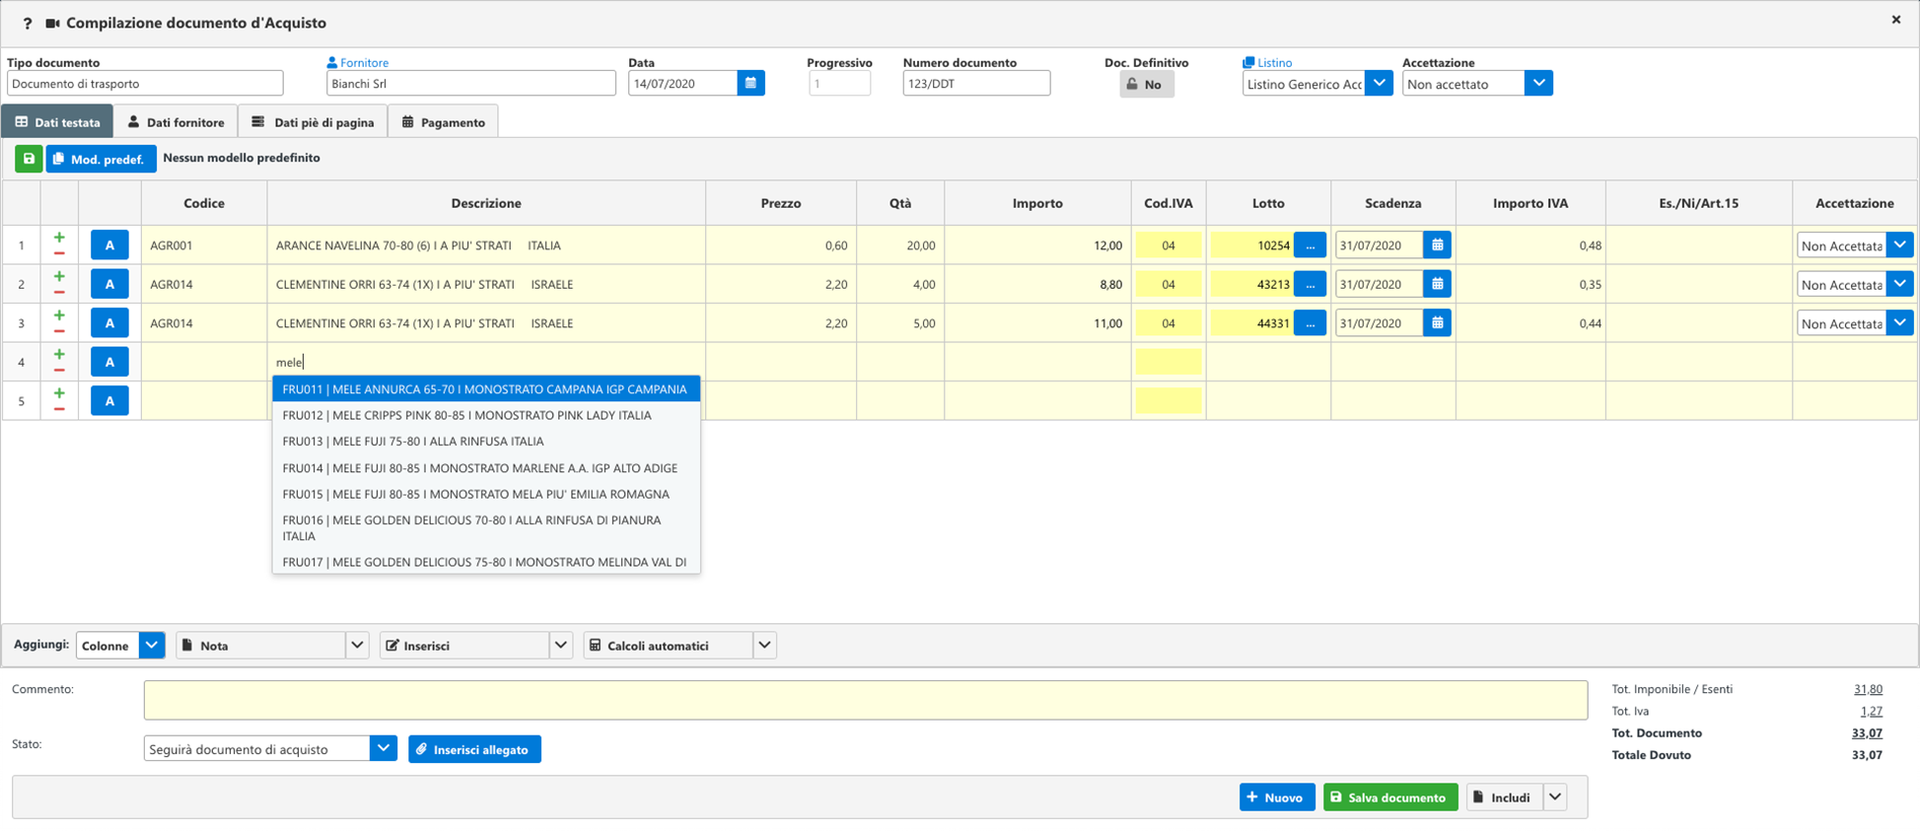Click the green plus on row 2
The image size is (1920, 831).
click(59, 277)
